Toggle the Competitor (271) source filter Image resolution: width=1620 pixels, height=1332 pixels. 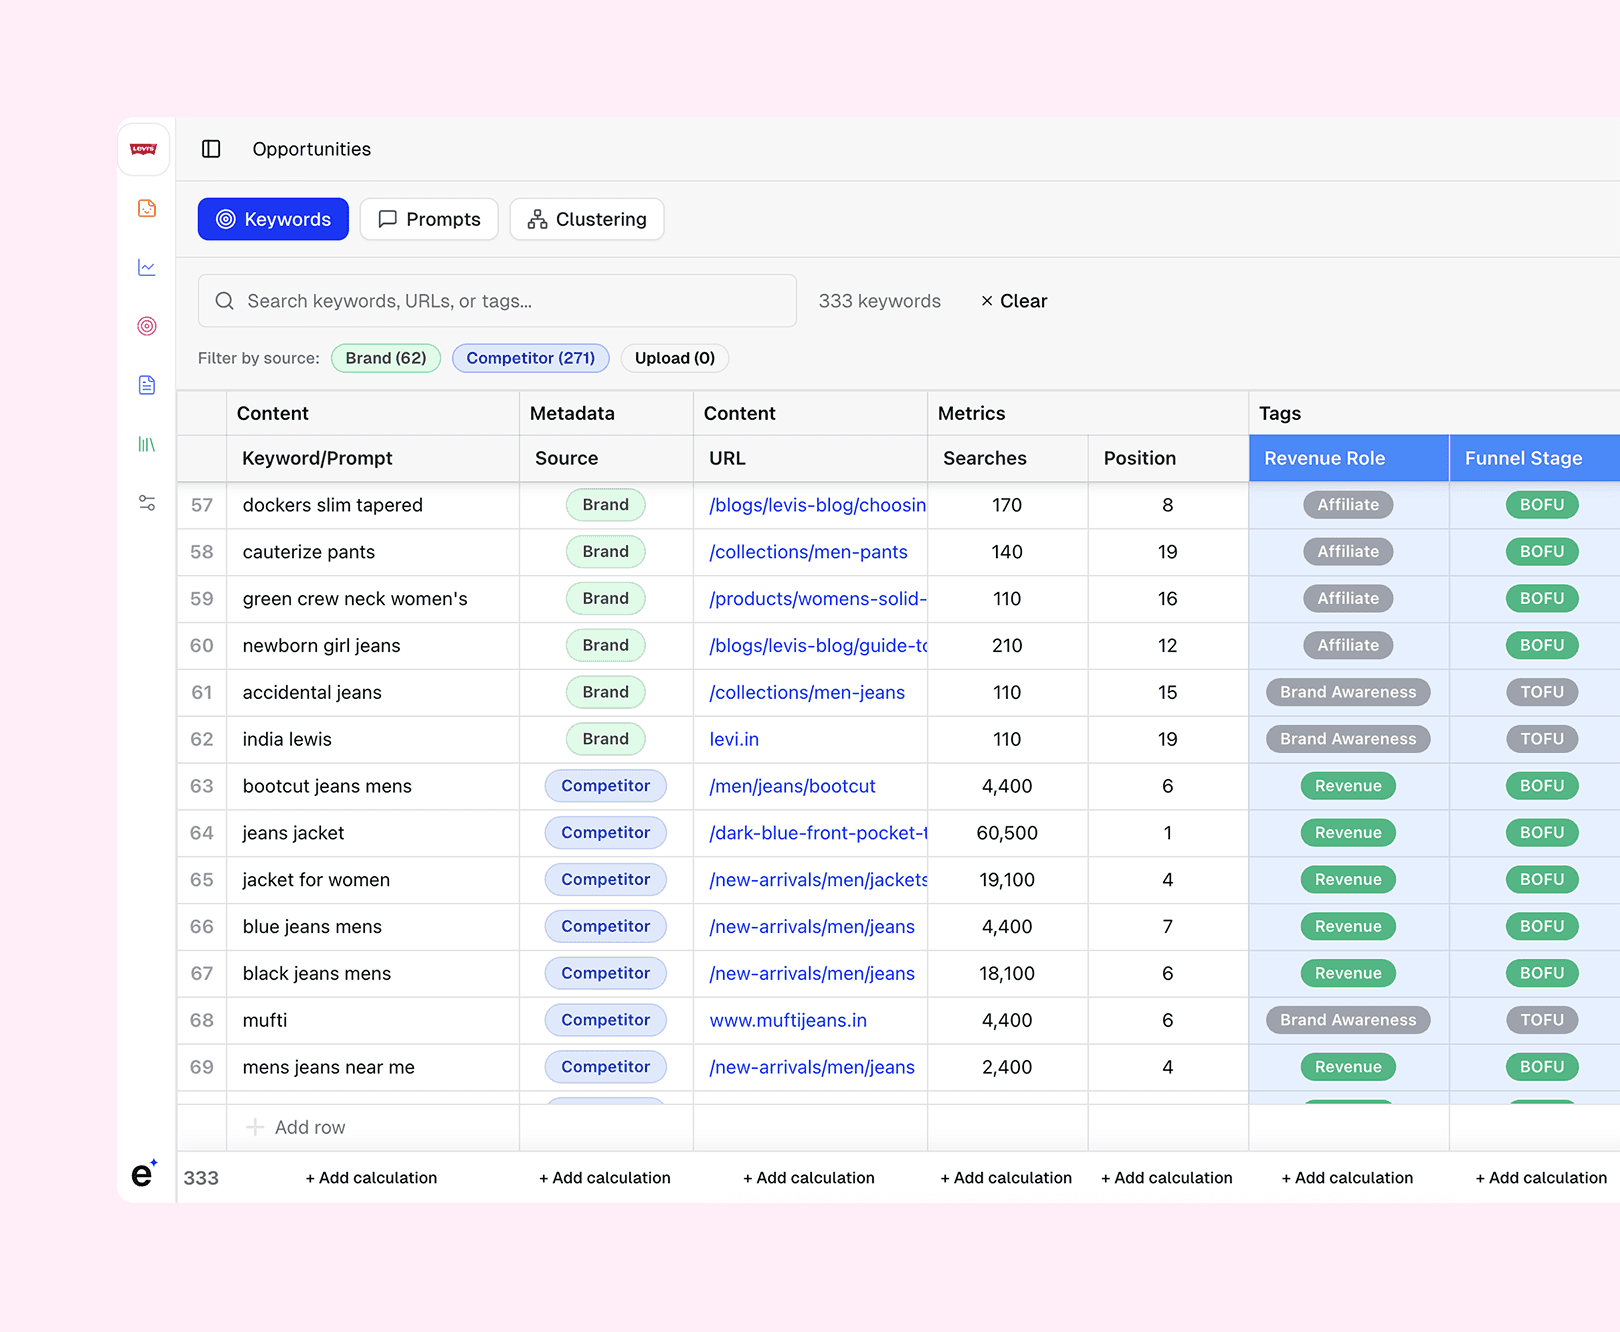(x=531, y=358)
